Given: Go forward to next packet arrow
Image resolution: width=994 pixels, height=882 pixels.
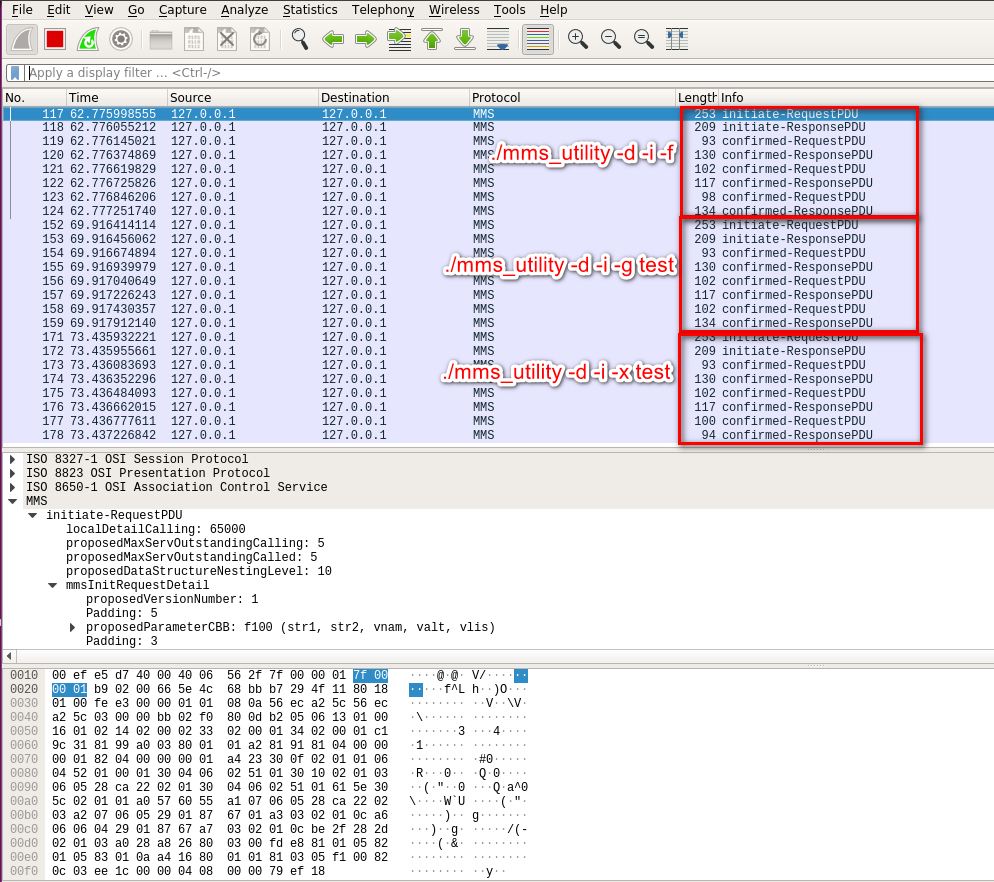Looking at the screenshot, I should pyautogui.click(x=366, y=39).
